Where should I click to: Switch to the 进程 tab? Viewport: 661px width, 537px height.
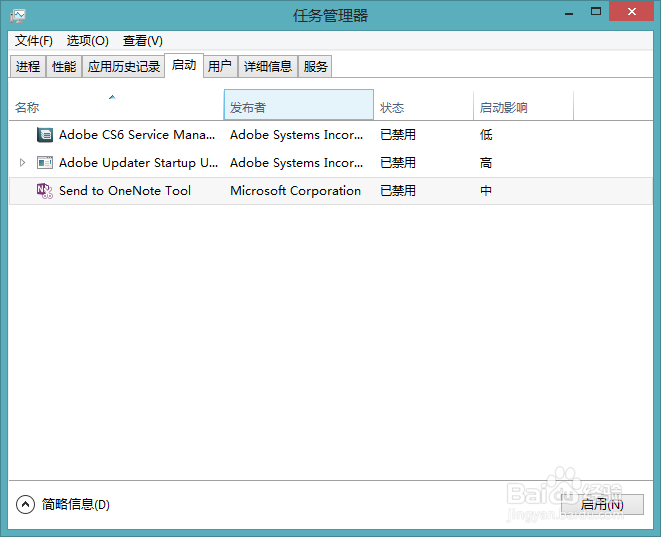tap(28, 67)
